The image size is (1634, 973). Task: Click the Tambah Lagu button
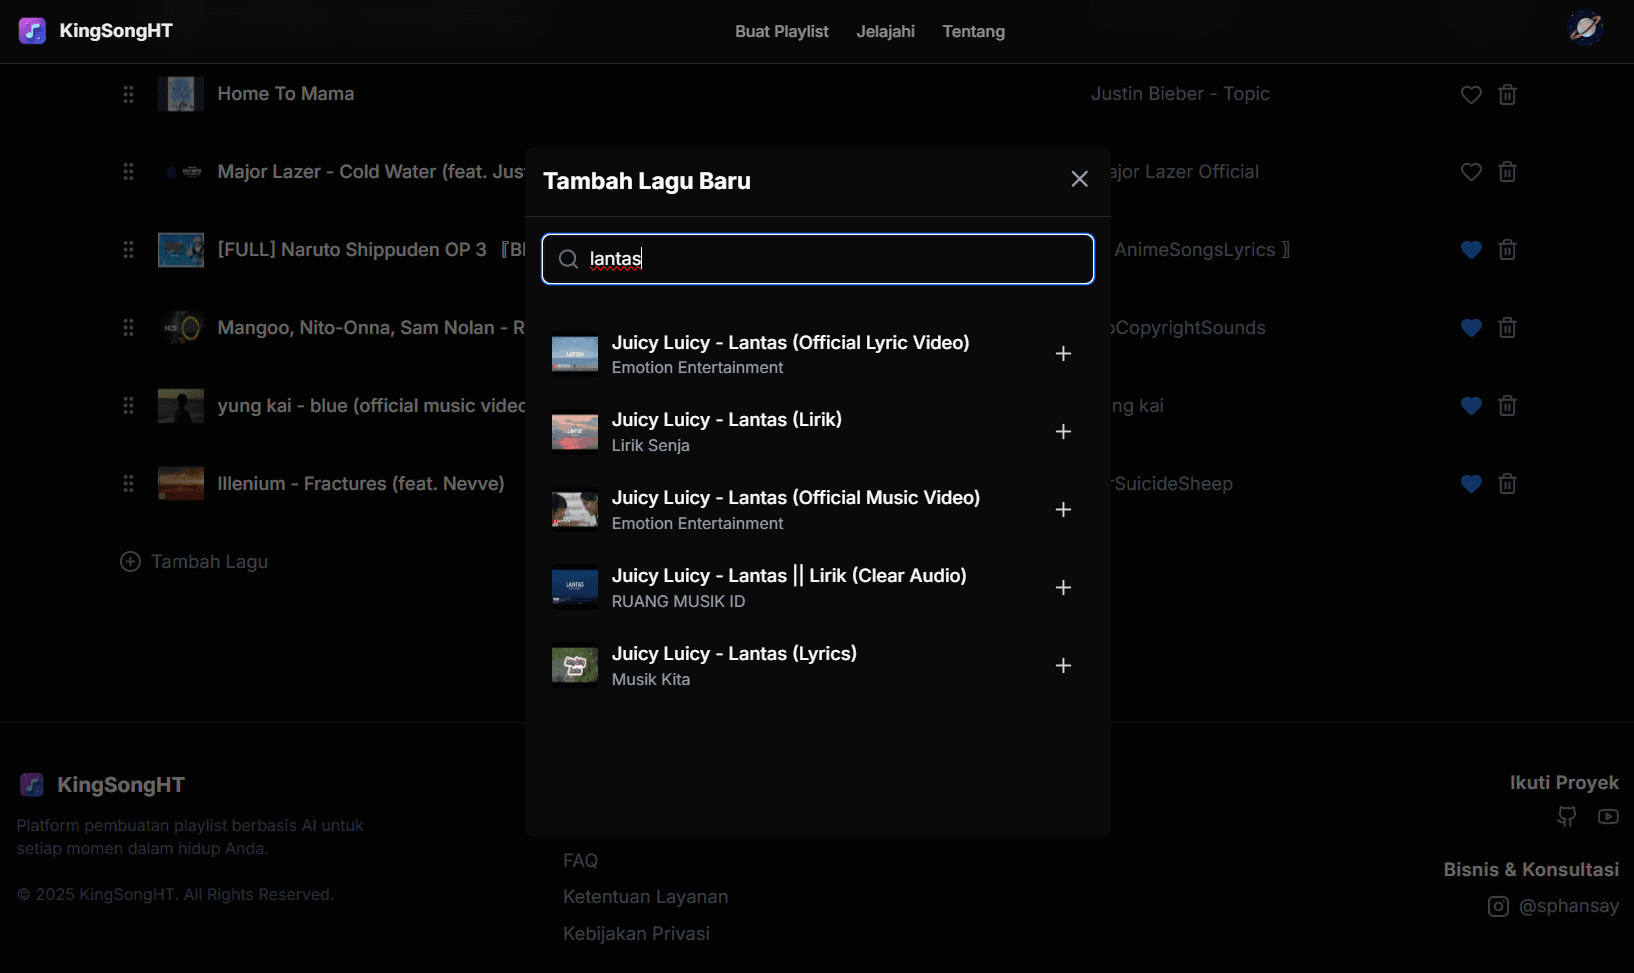coord(195,562)
